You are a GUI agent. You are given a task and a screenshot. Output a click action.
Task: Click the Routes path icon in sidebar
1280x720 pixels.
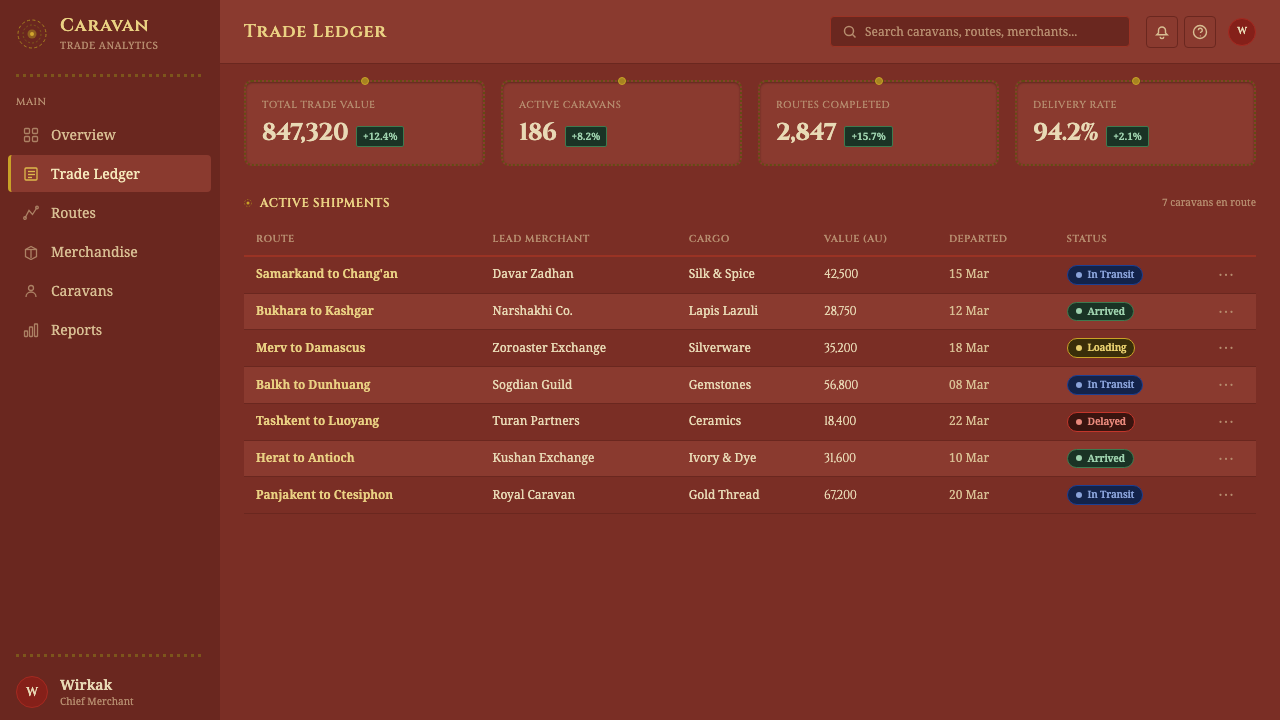coord(31,213)
